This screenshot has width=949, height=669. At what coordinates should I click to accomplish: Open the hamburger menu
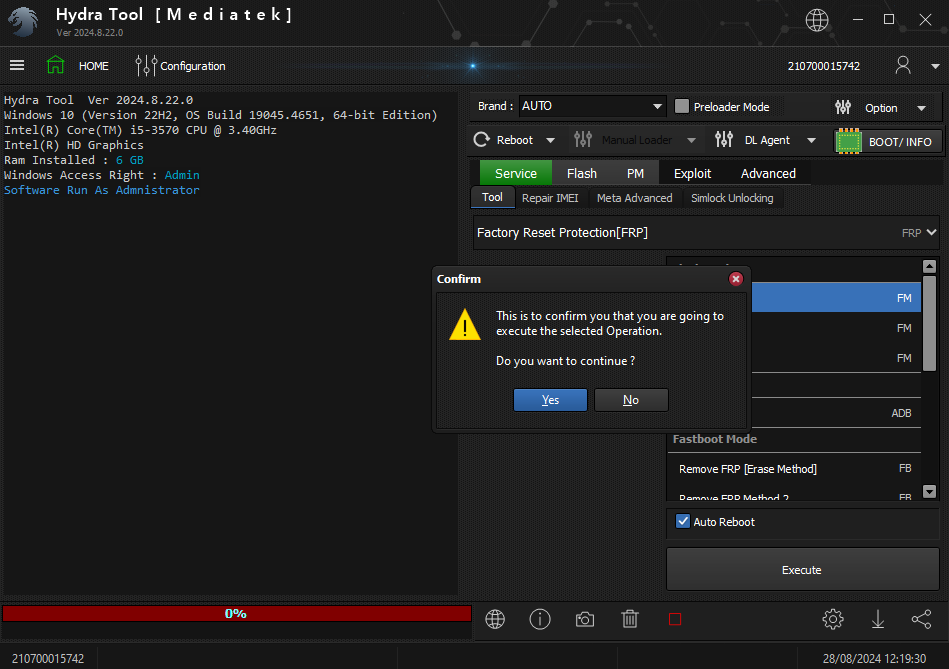click(x=17, y=65)
